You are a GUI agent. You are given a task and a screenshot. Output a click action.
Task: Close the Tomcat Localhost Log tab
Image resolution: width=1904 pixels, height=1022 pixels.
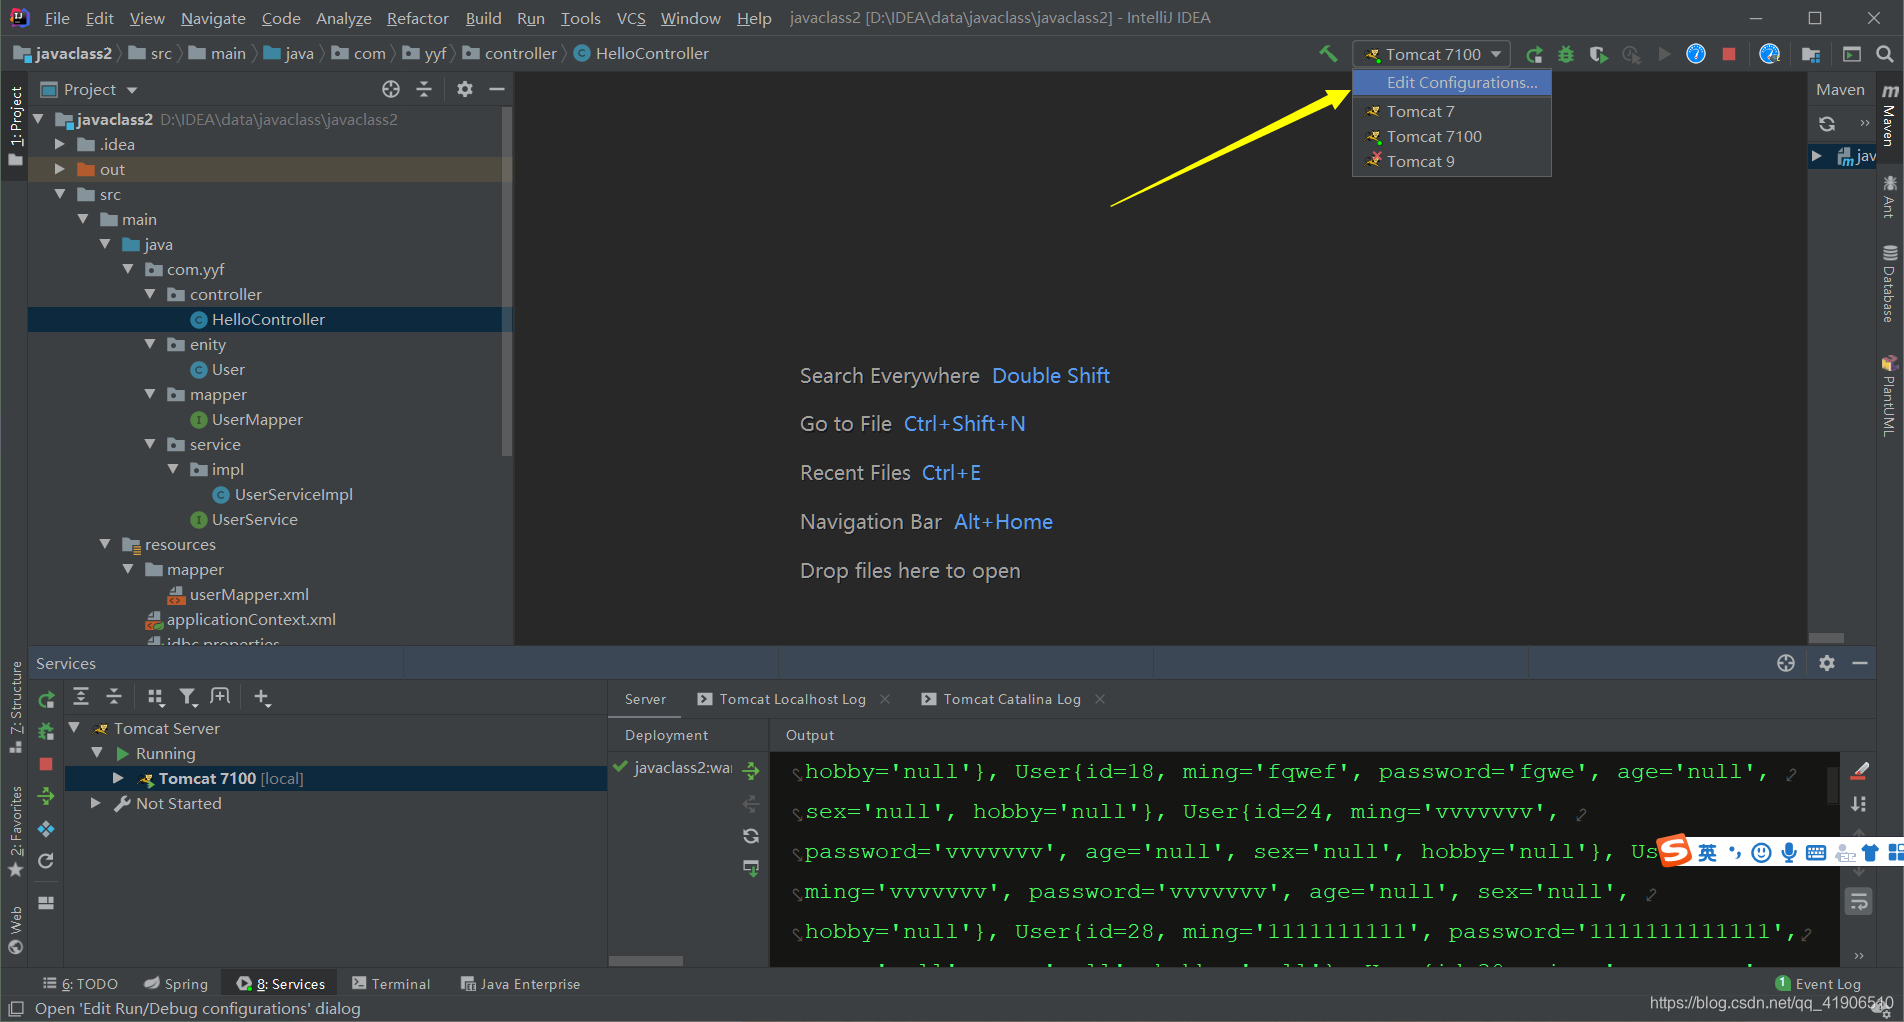click(x=885, y=699)
